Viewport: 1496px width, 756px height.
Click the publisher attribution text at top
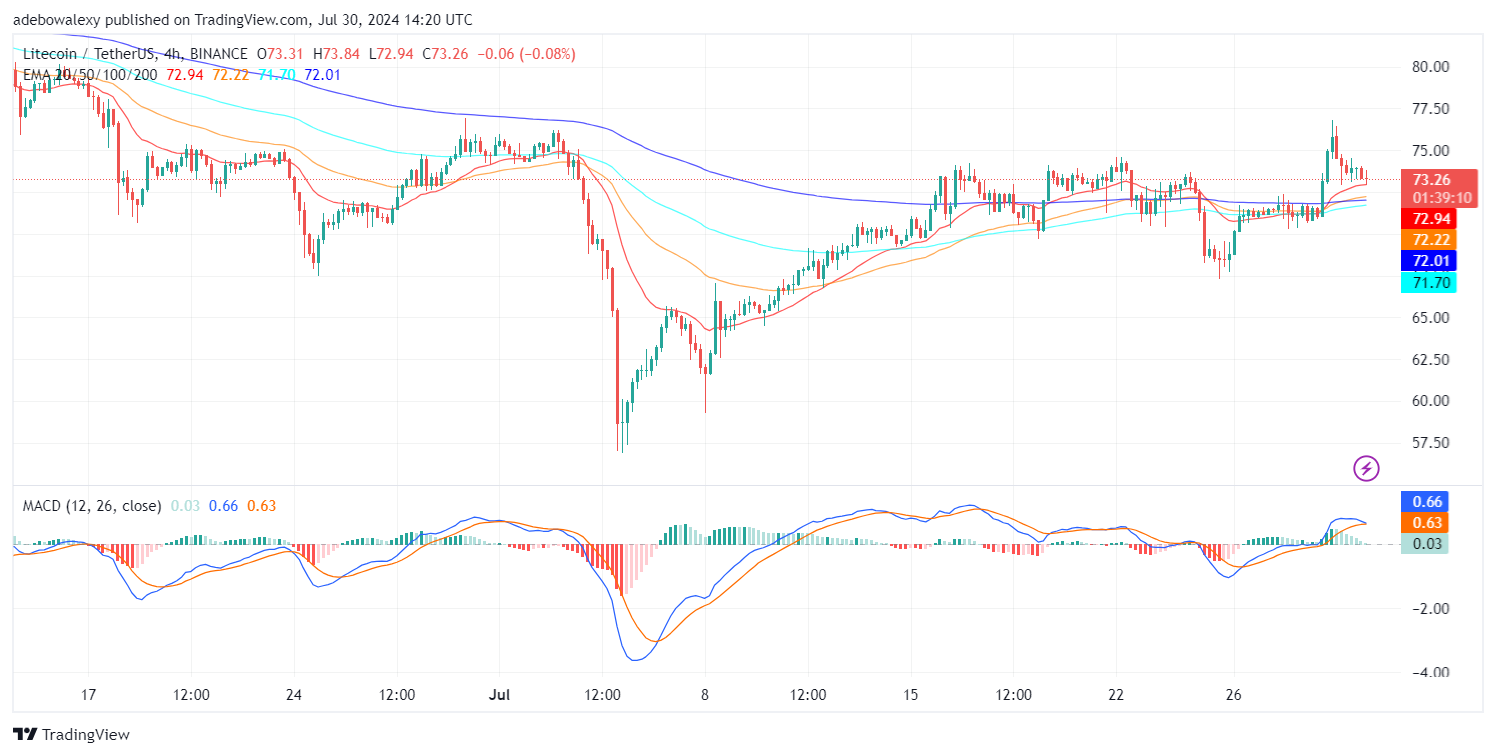243,19
